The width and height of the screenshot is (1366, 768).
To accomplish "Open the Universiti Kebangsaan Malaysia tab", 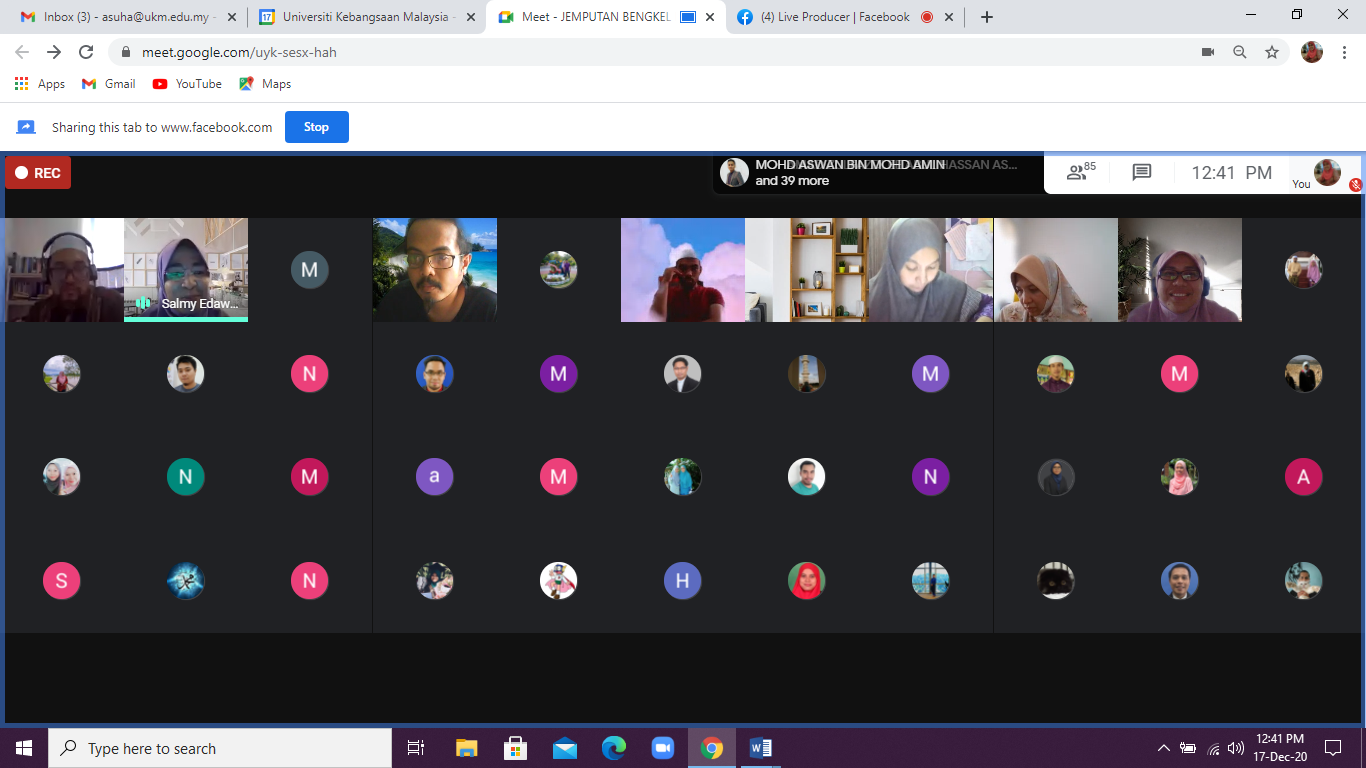I will click(365, 17).
